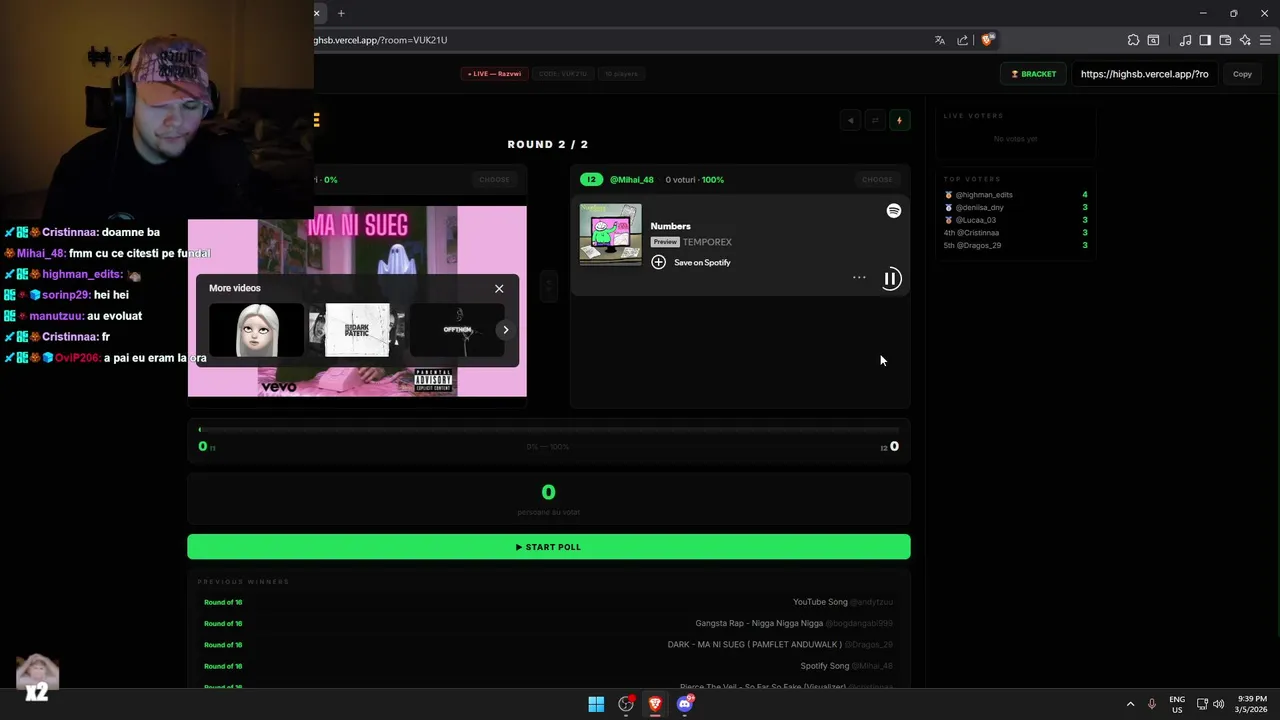Close the current browser tab
The width and height of the screenshot is (1280, 720).
(x=317, y=13)
